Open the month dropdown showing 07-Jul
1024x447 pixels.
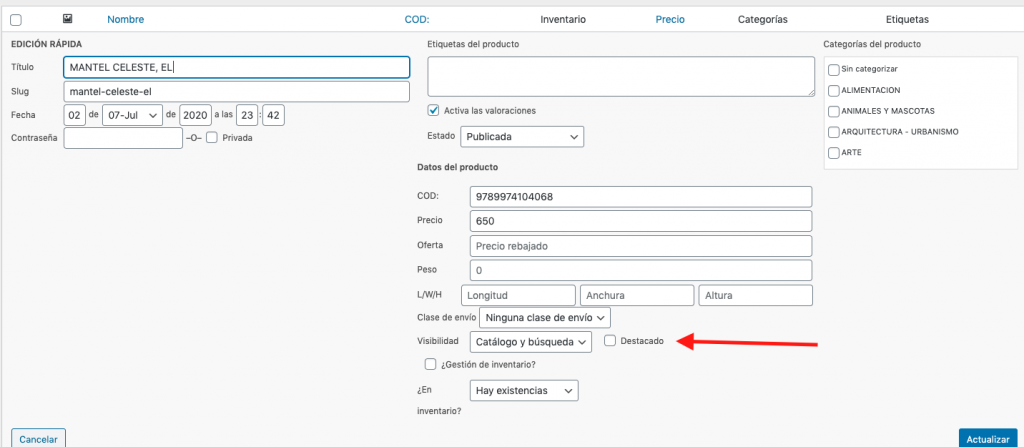click(x=133, y=115)
